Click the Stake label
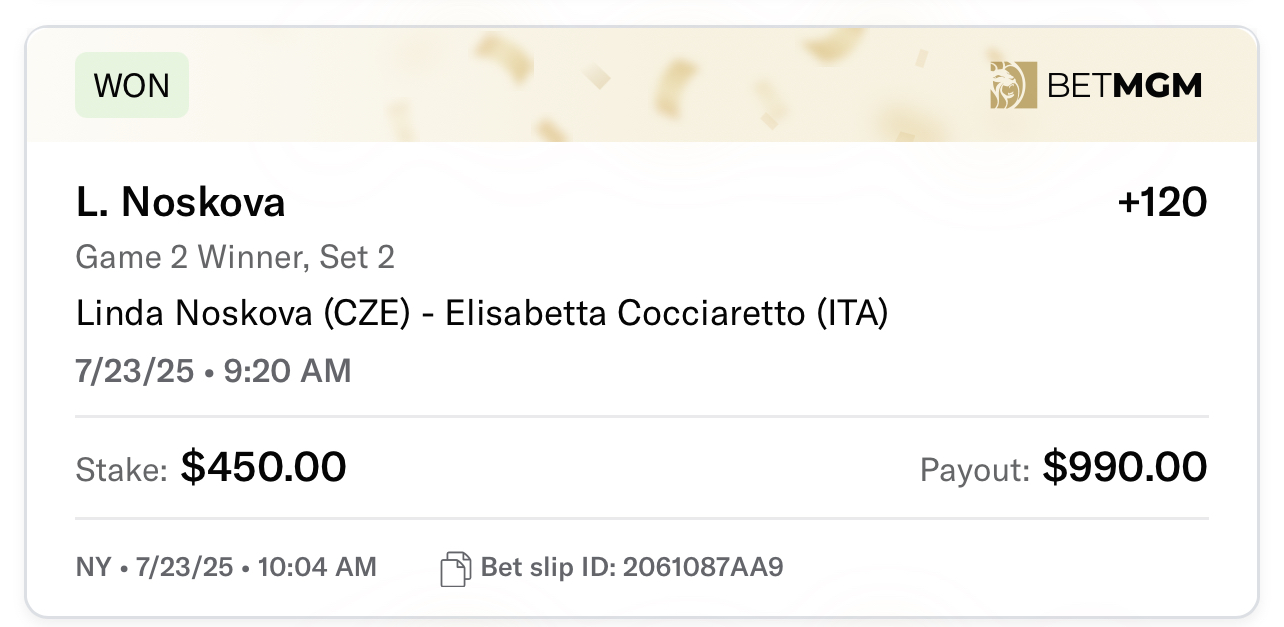The image size is (1284, 627). [x=122, y=469]
